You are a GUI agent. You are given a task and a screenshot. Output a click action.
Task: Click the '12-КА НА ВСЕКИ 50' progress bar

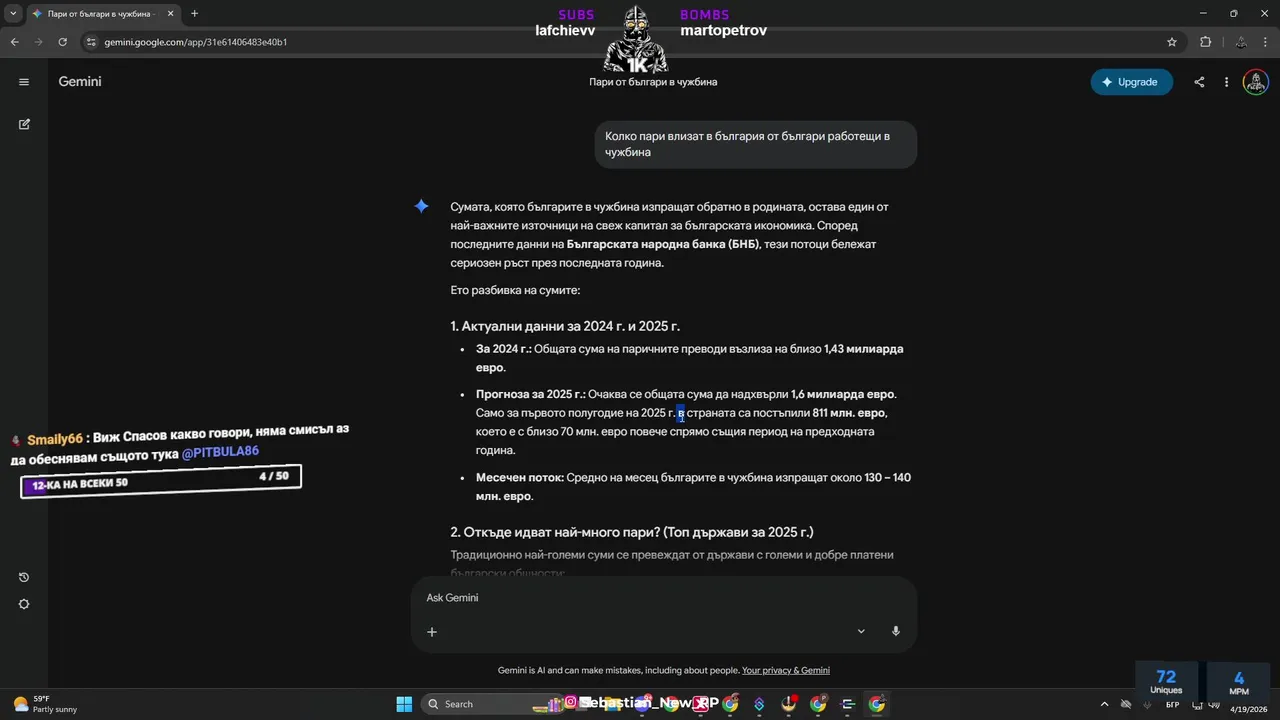160,481
